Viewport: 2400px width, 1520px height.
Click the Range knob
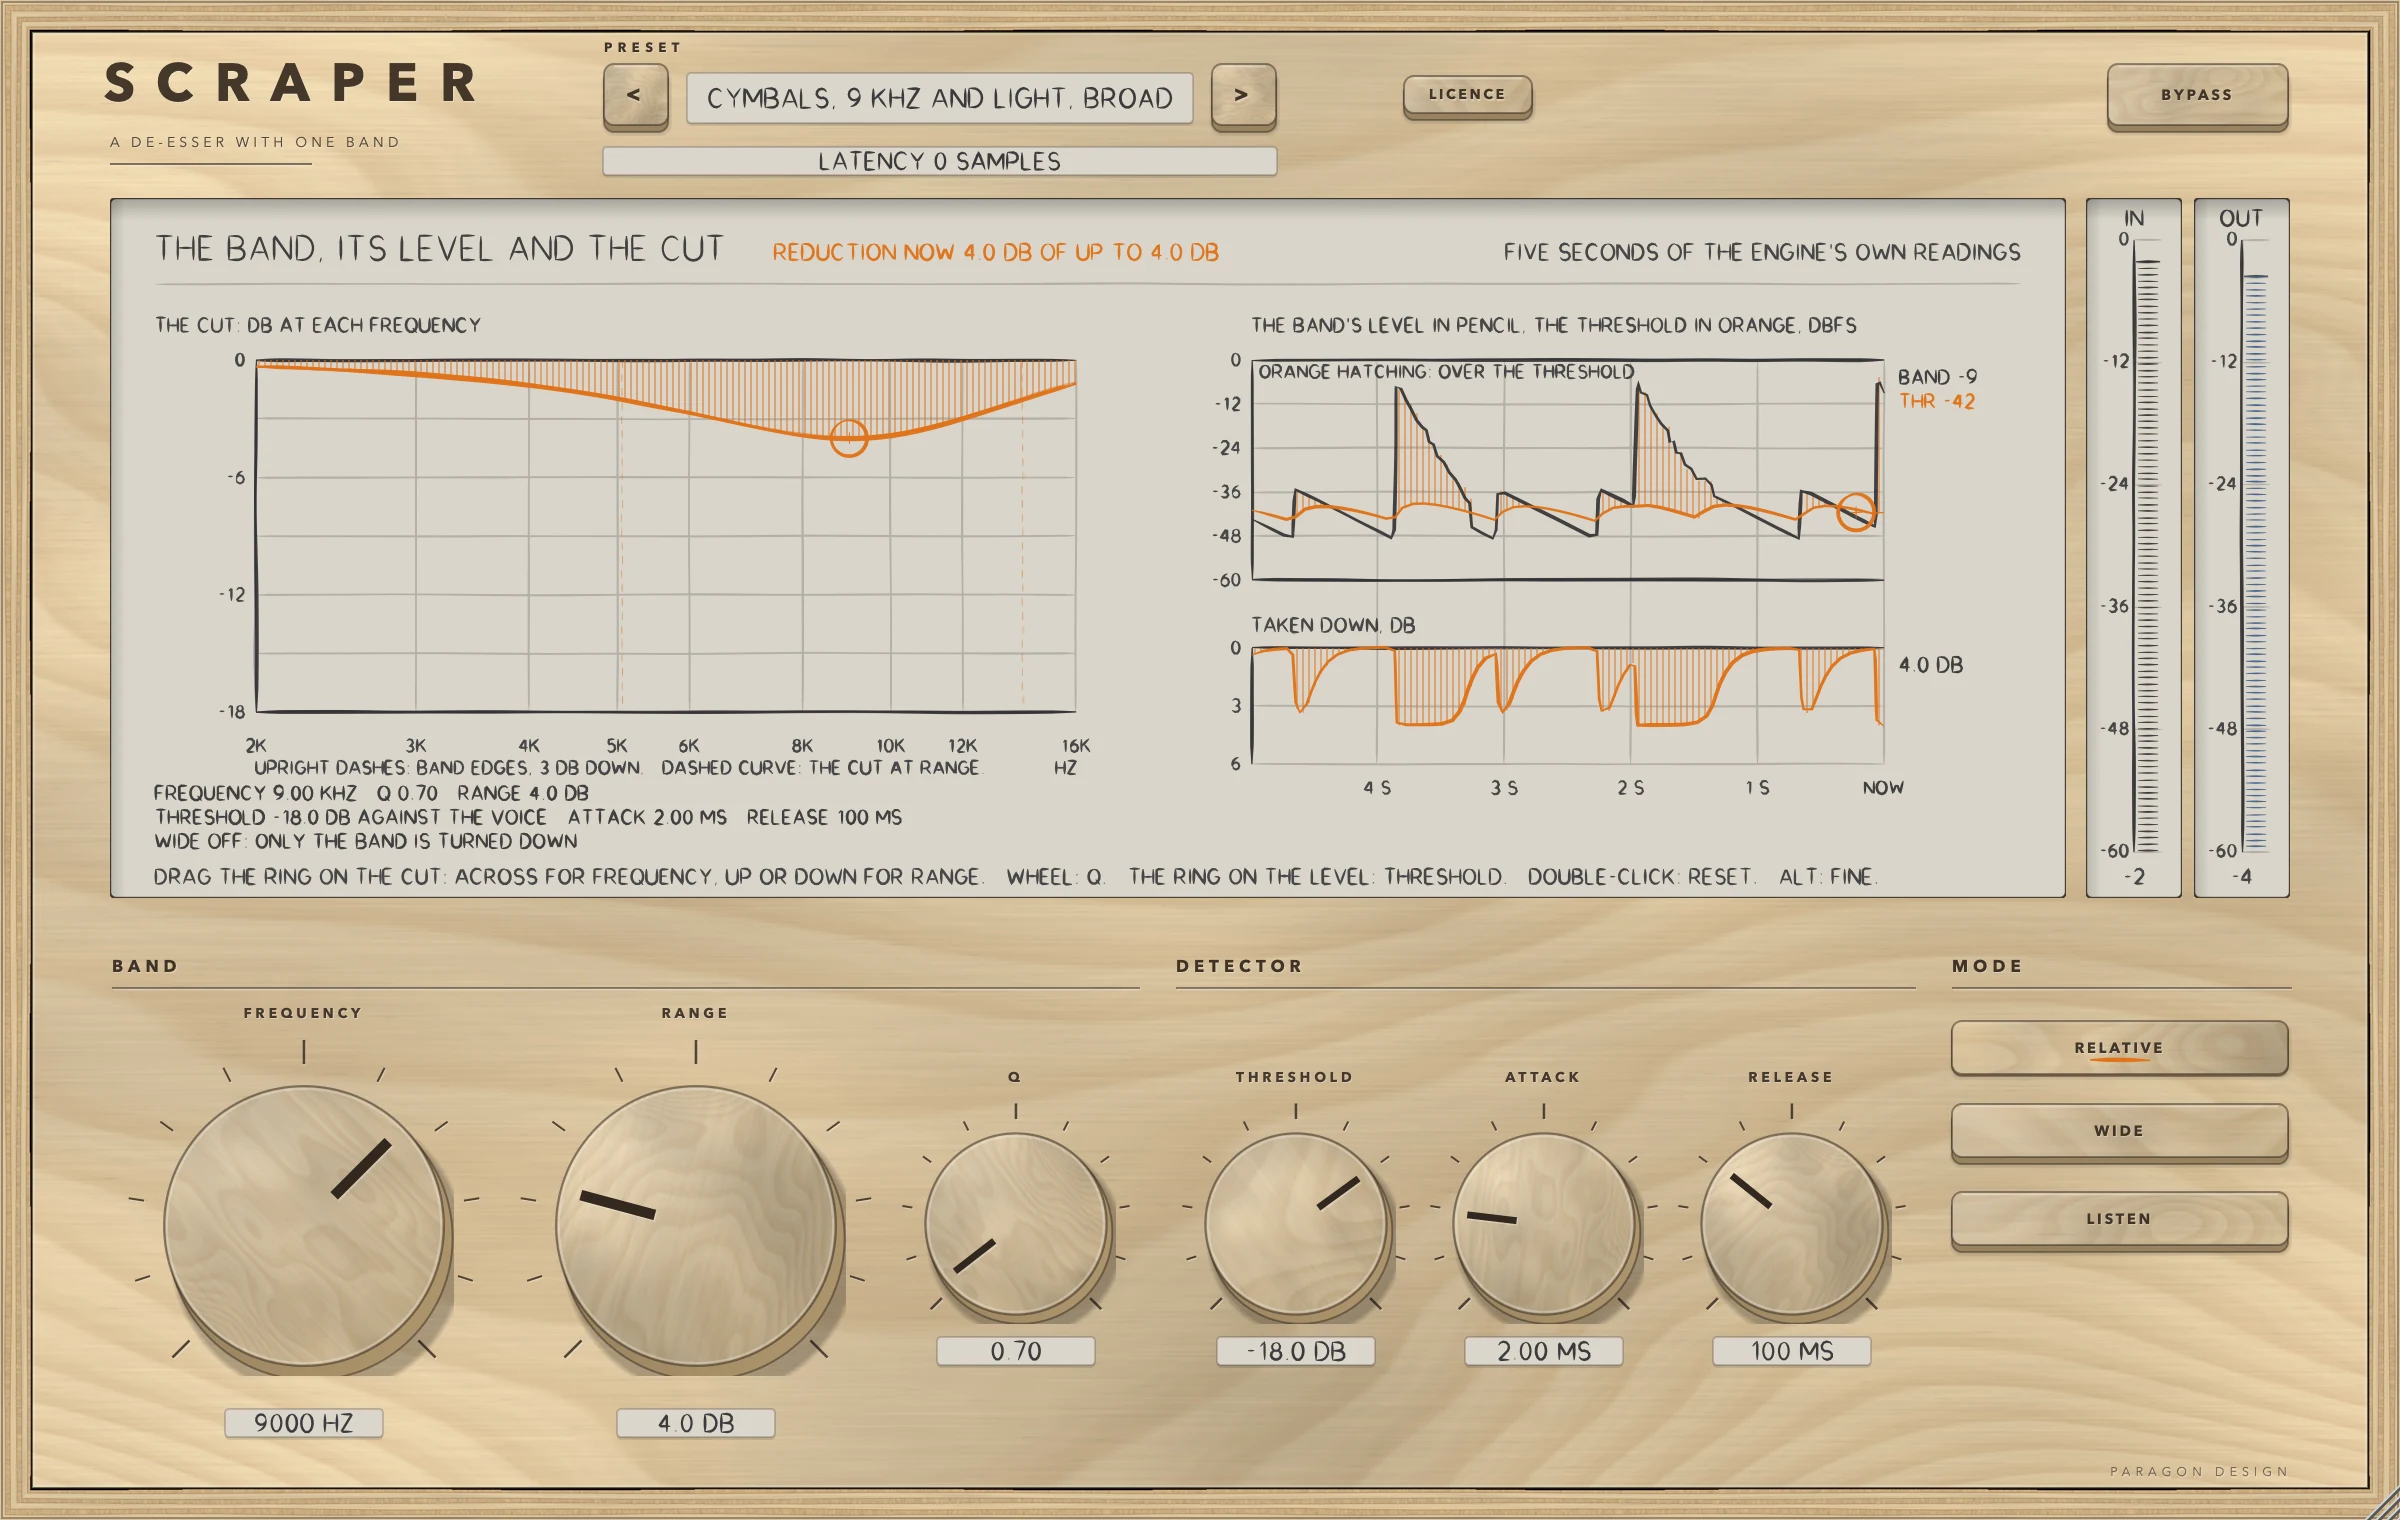(x=696, y=1226)
